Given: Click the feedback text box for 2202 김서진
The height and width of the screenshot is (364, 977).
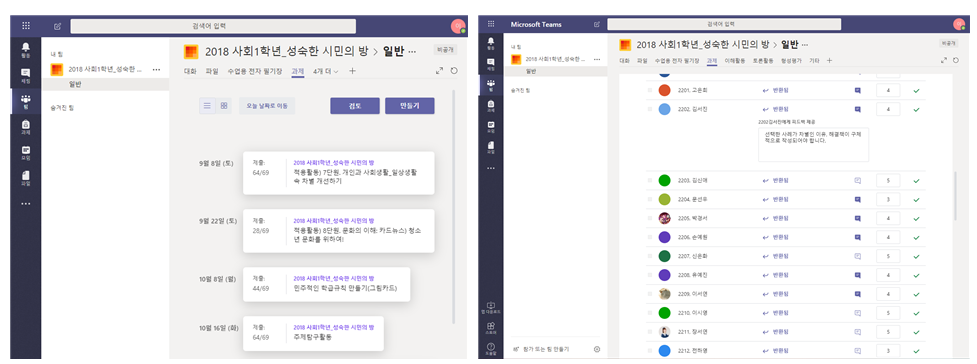Looking at the screenshot, I should (813, 145).
